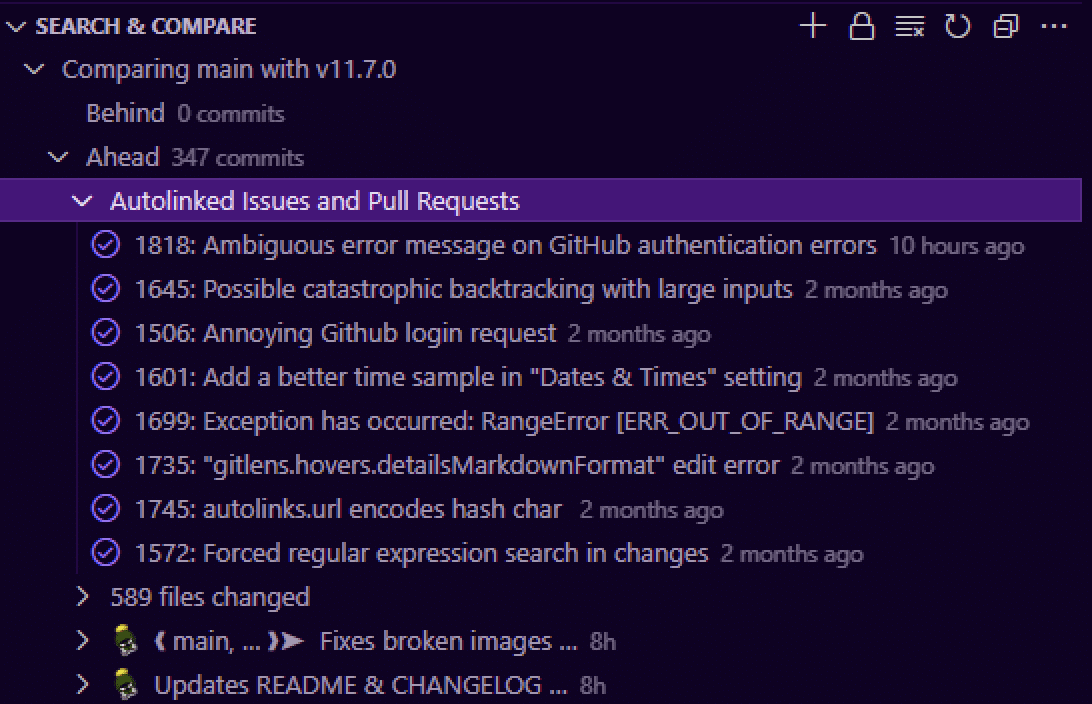Select issue 1699 RangeError ERR_OUT_OF_RANGE

point(504,421)
